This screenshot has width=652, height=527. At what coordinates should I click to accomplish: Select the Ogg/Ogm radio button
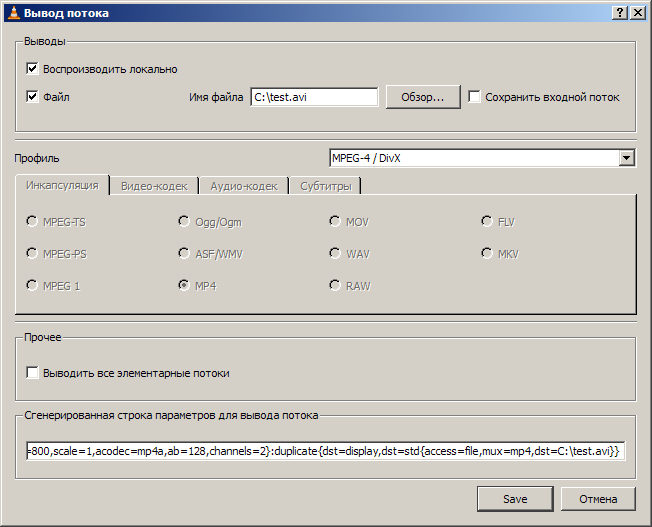(x=184, y=222)
